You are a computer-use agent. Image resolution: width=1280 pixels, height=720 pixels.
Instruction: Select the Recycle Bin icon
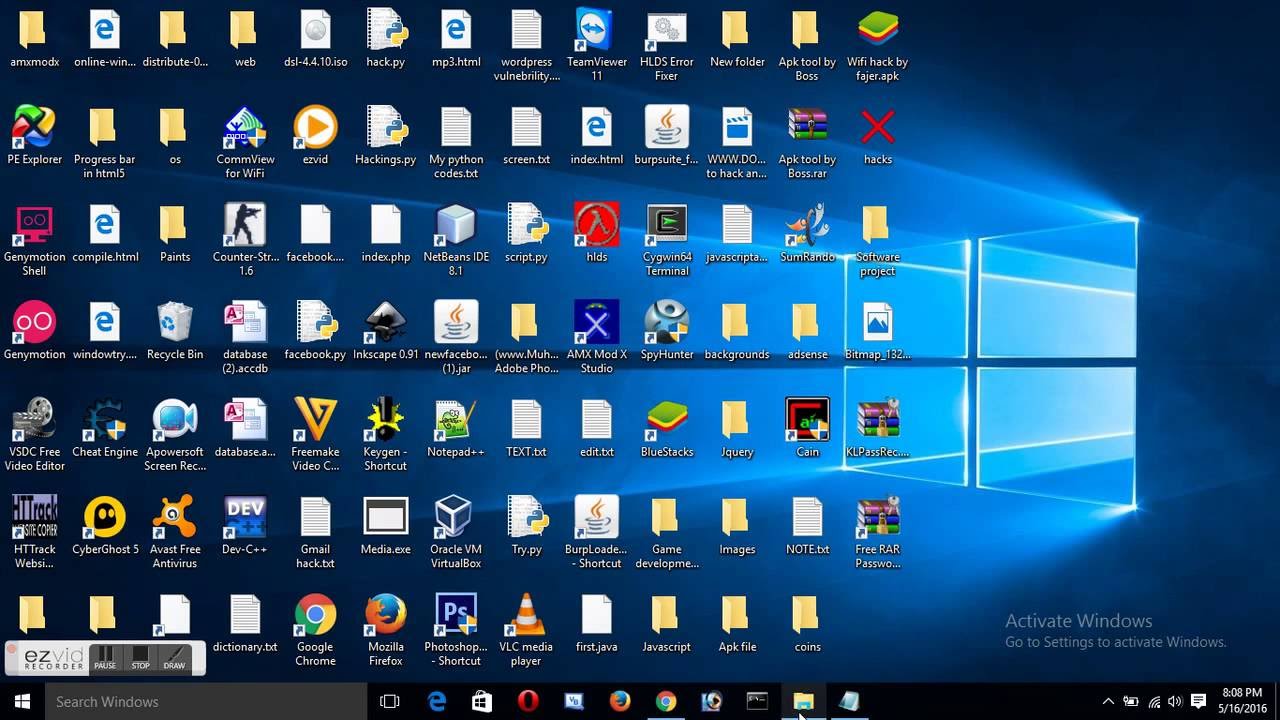175,330
